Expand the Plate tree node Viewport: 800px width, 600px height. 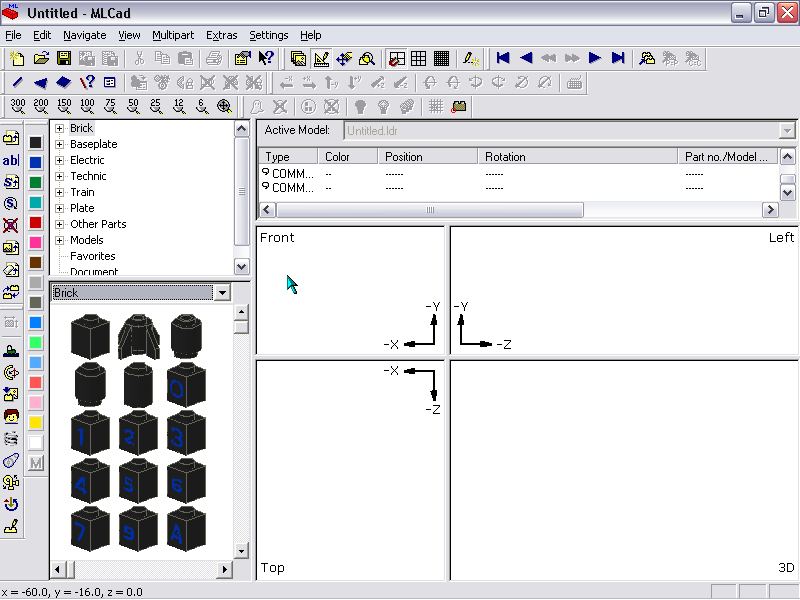59,208
